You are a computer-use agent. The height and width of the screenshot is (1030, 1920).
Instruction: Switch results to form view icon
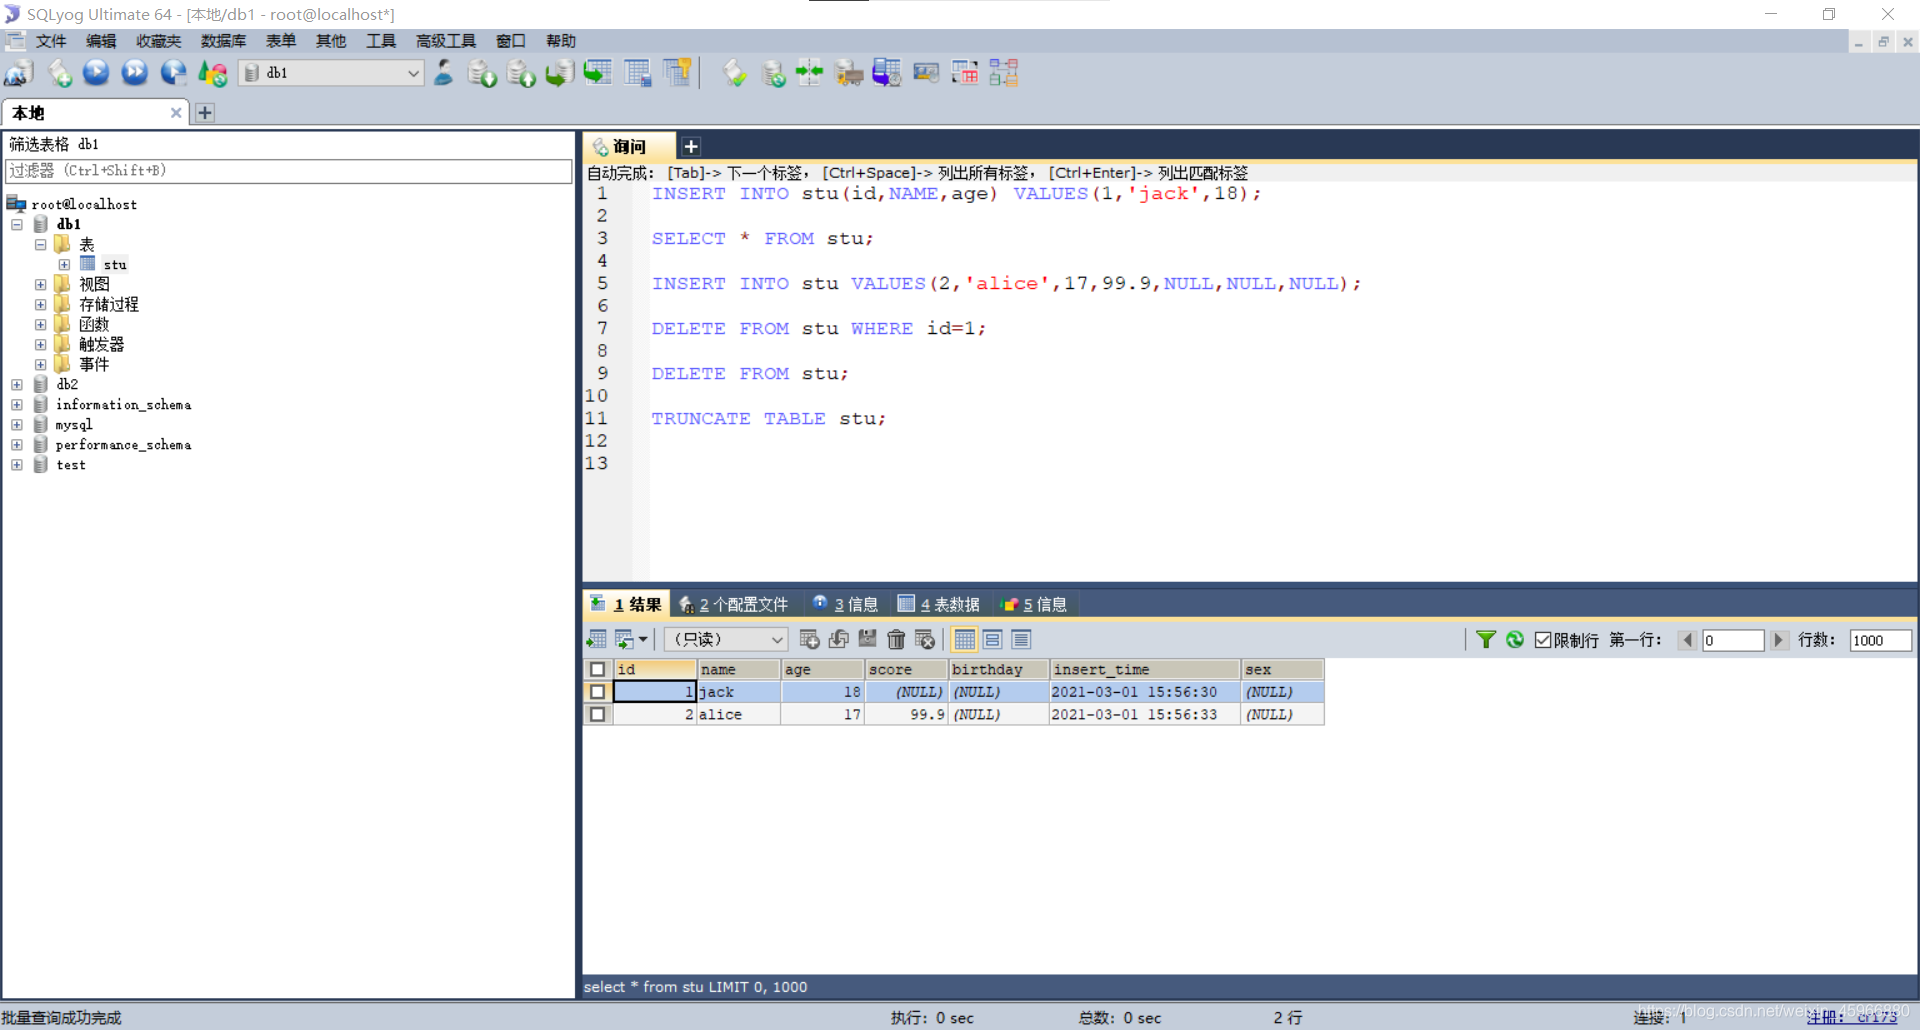[x=993, y=639]
